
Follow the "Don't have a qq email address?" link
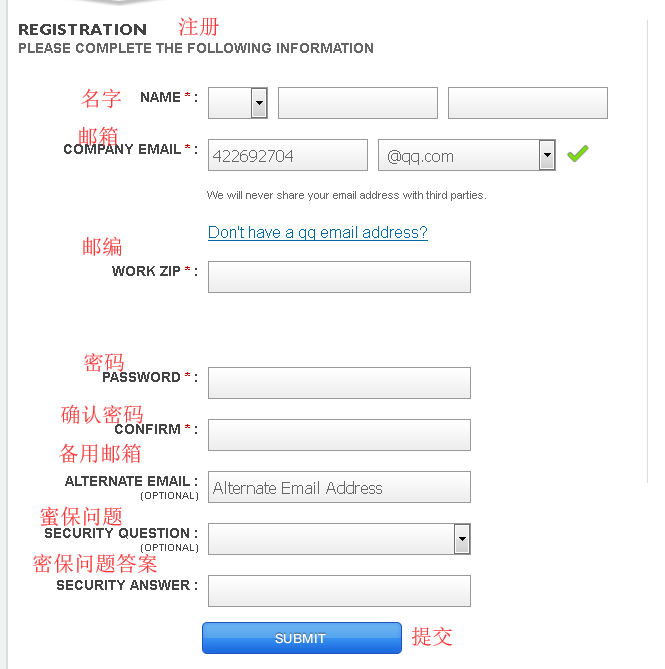pos(318,233)
